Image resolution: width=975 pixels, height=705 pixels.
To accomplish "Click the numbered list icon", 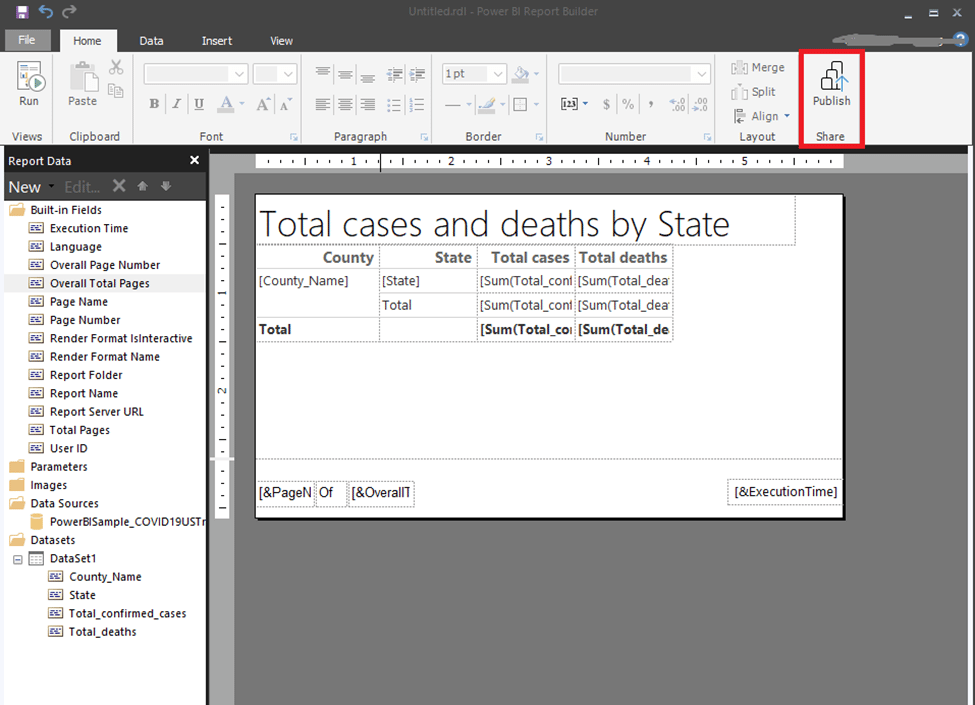I will tap(417, 104).
